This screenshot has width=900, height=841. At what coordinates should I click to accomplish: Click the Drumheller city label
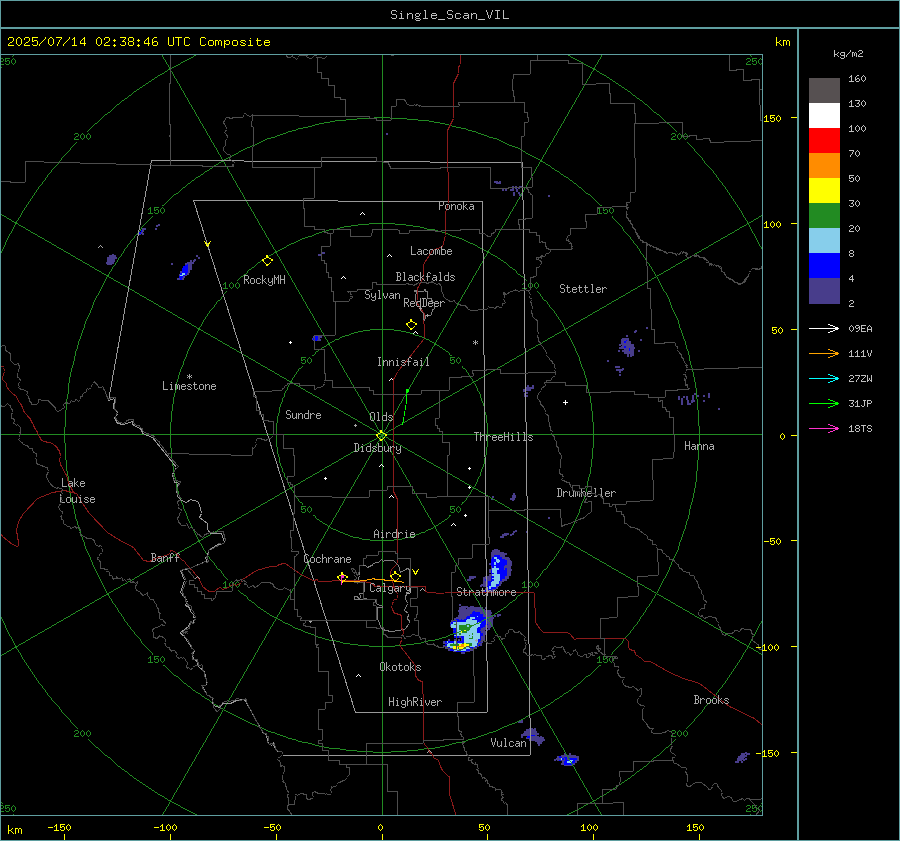586,493
